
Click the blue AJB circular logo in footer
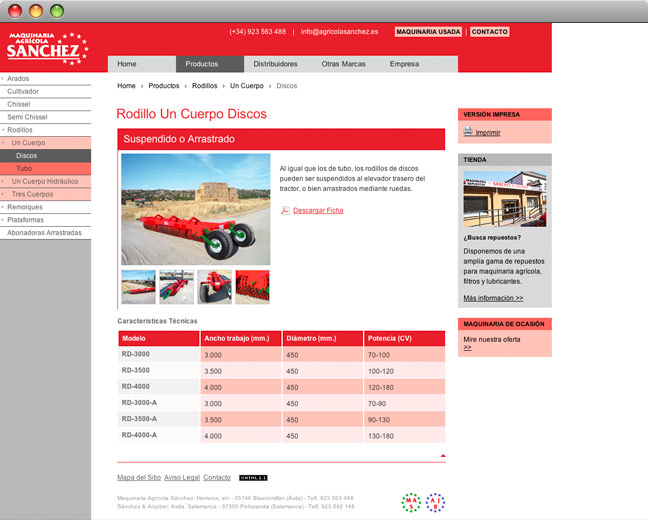pos(435,503)
